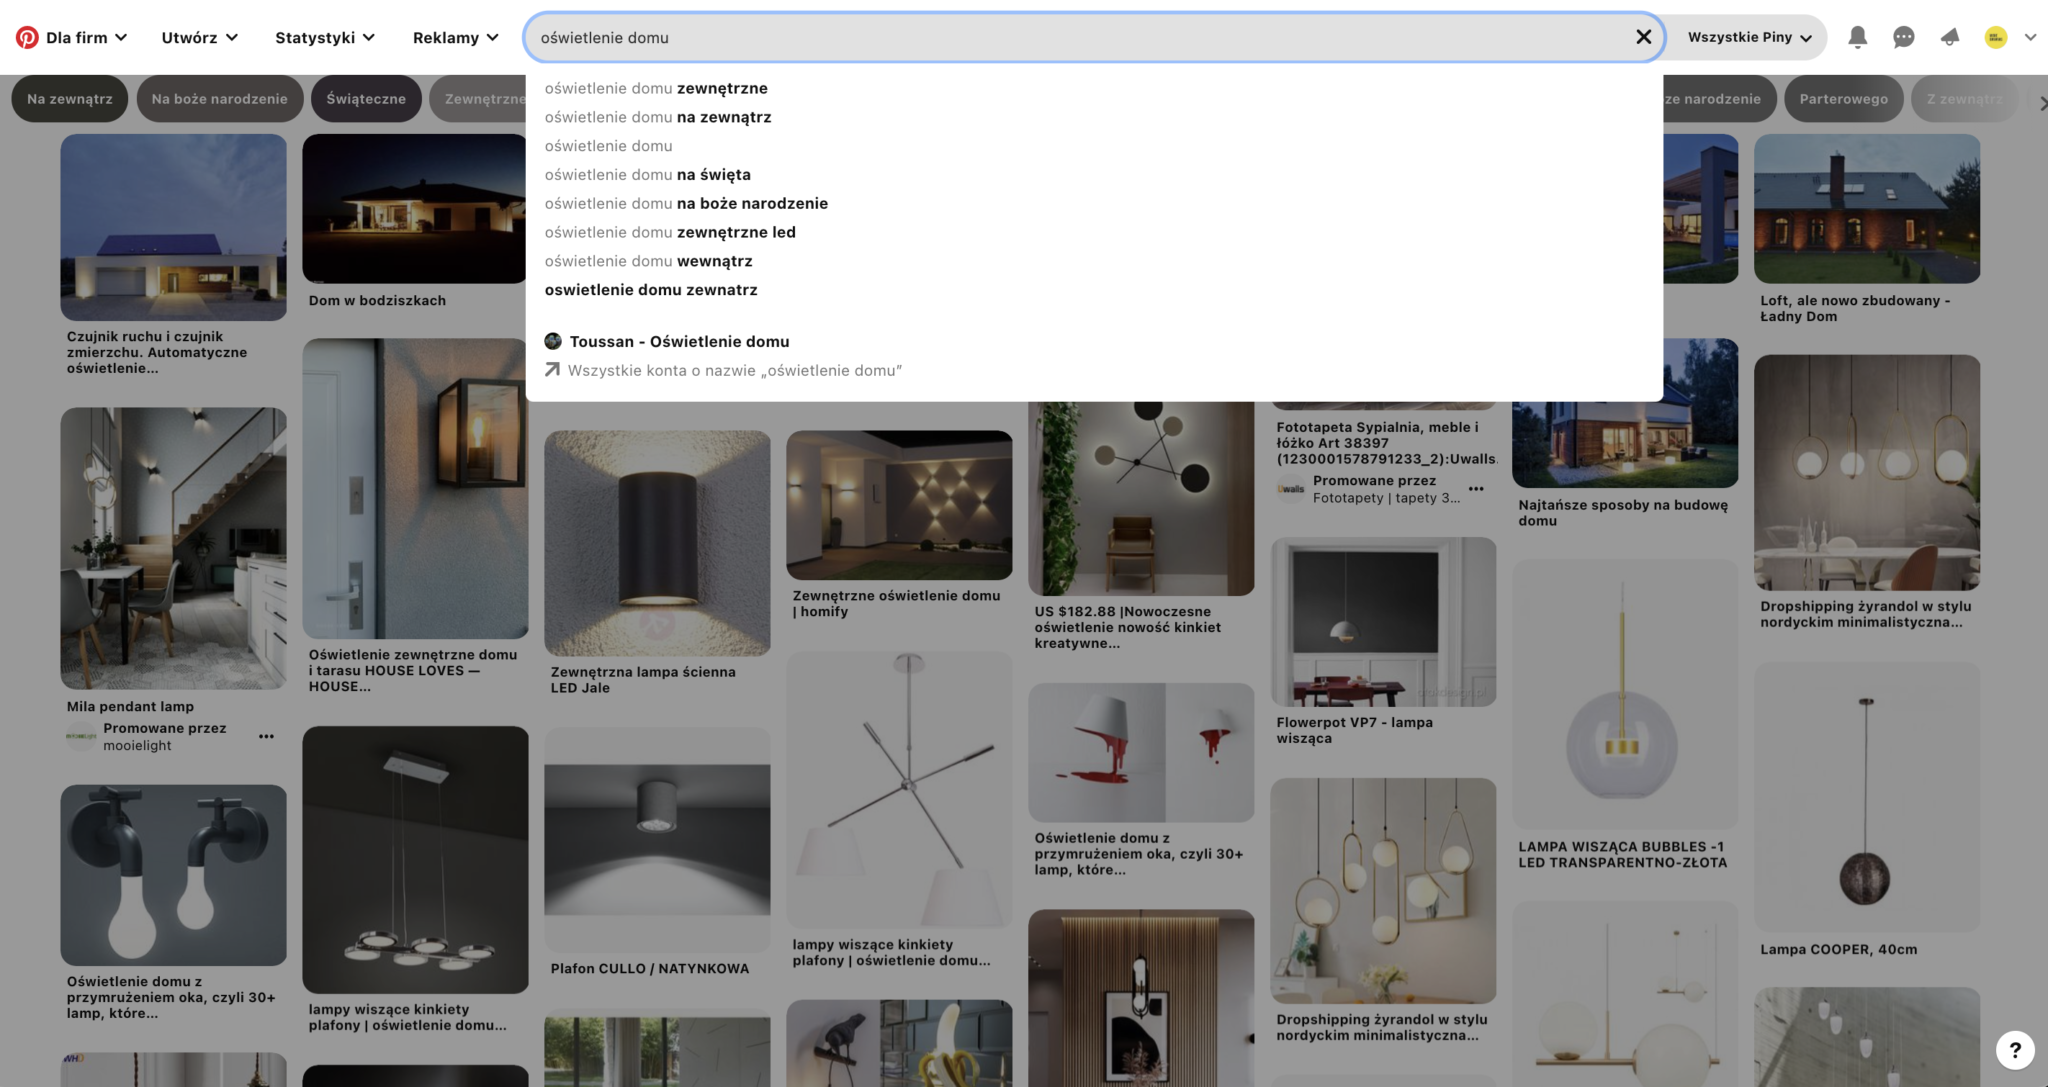Open the messages chat icon
Viewport: 2048px width, 1087px height.
[1904, 37]
